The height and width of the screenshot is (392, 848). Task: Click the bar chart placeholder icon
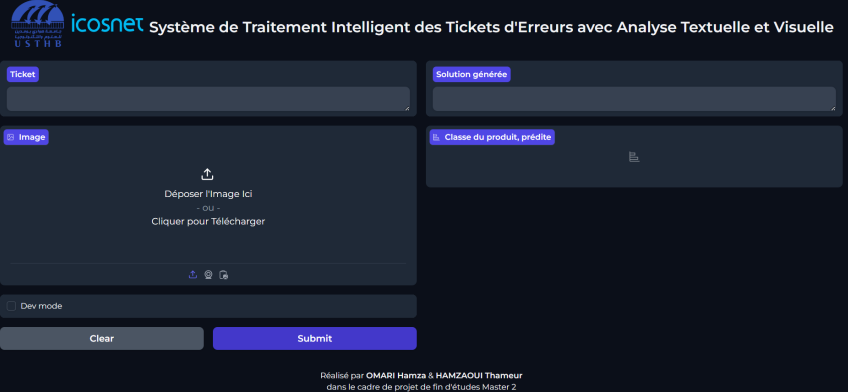[634, 157]
